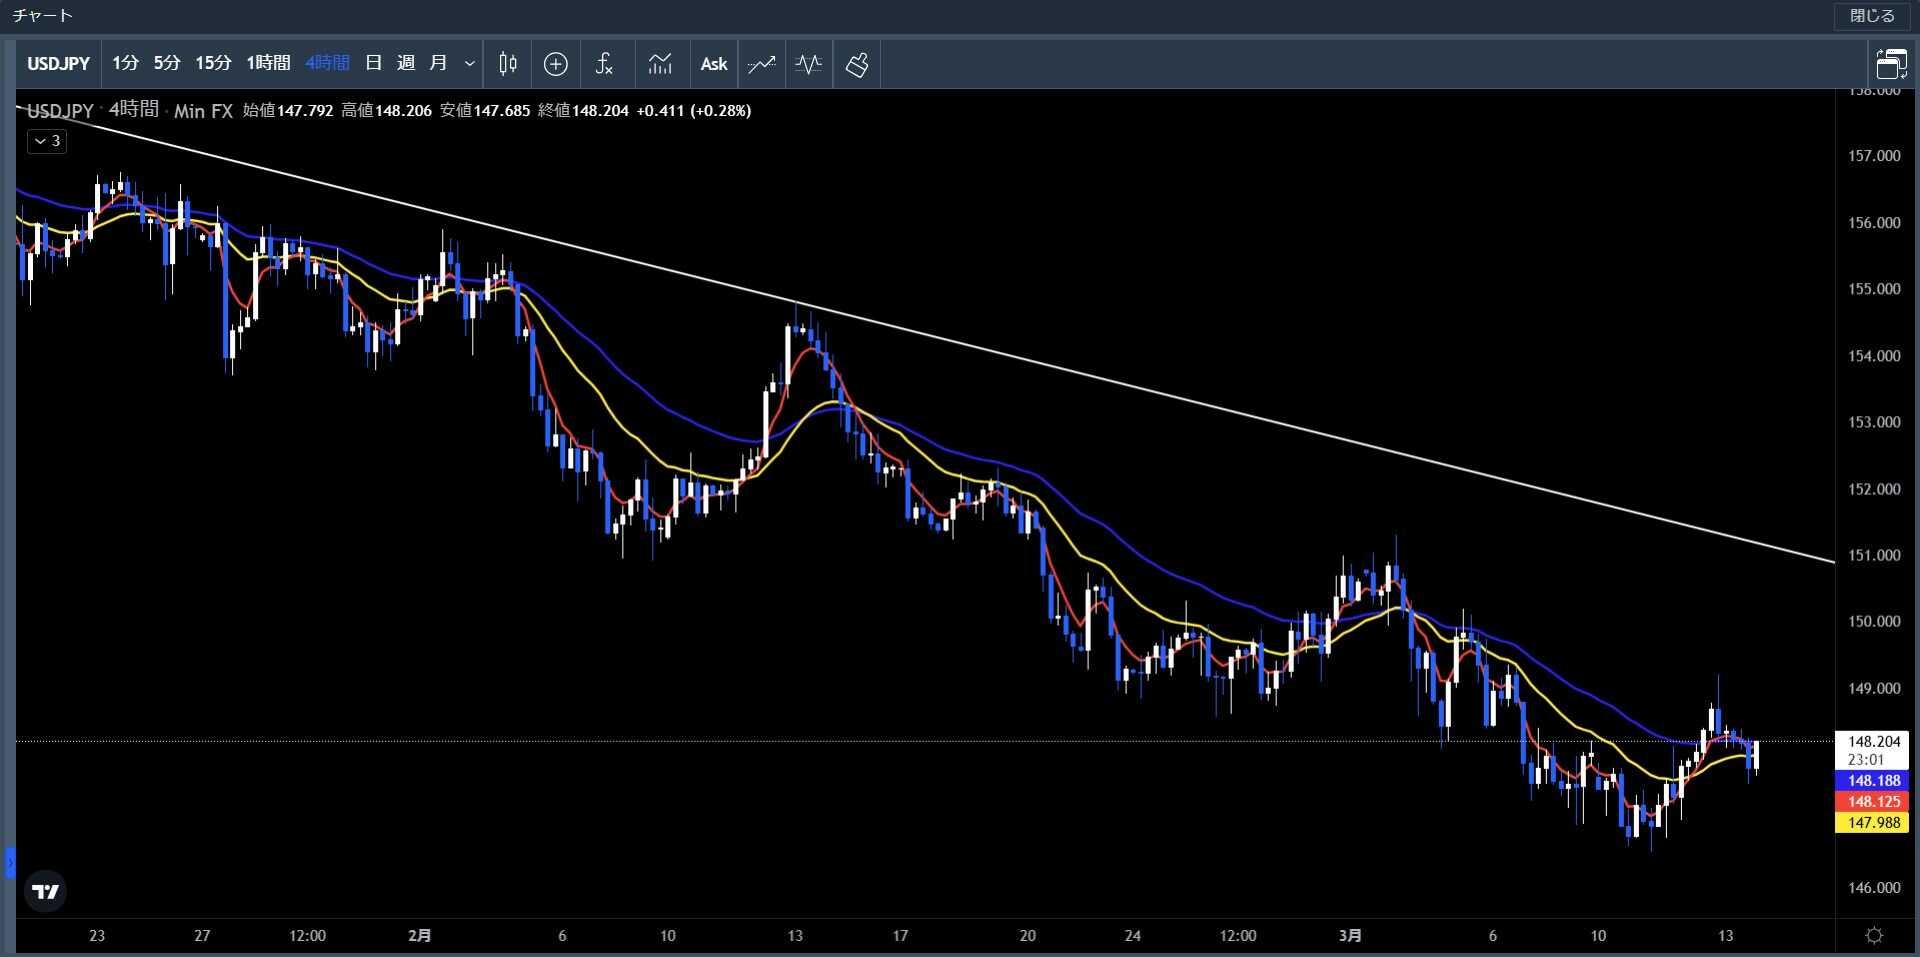Click the 安値147.685 low value in legend
Screen dimensions: 1920x957
tap(485, 110)
